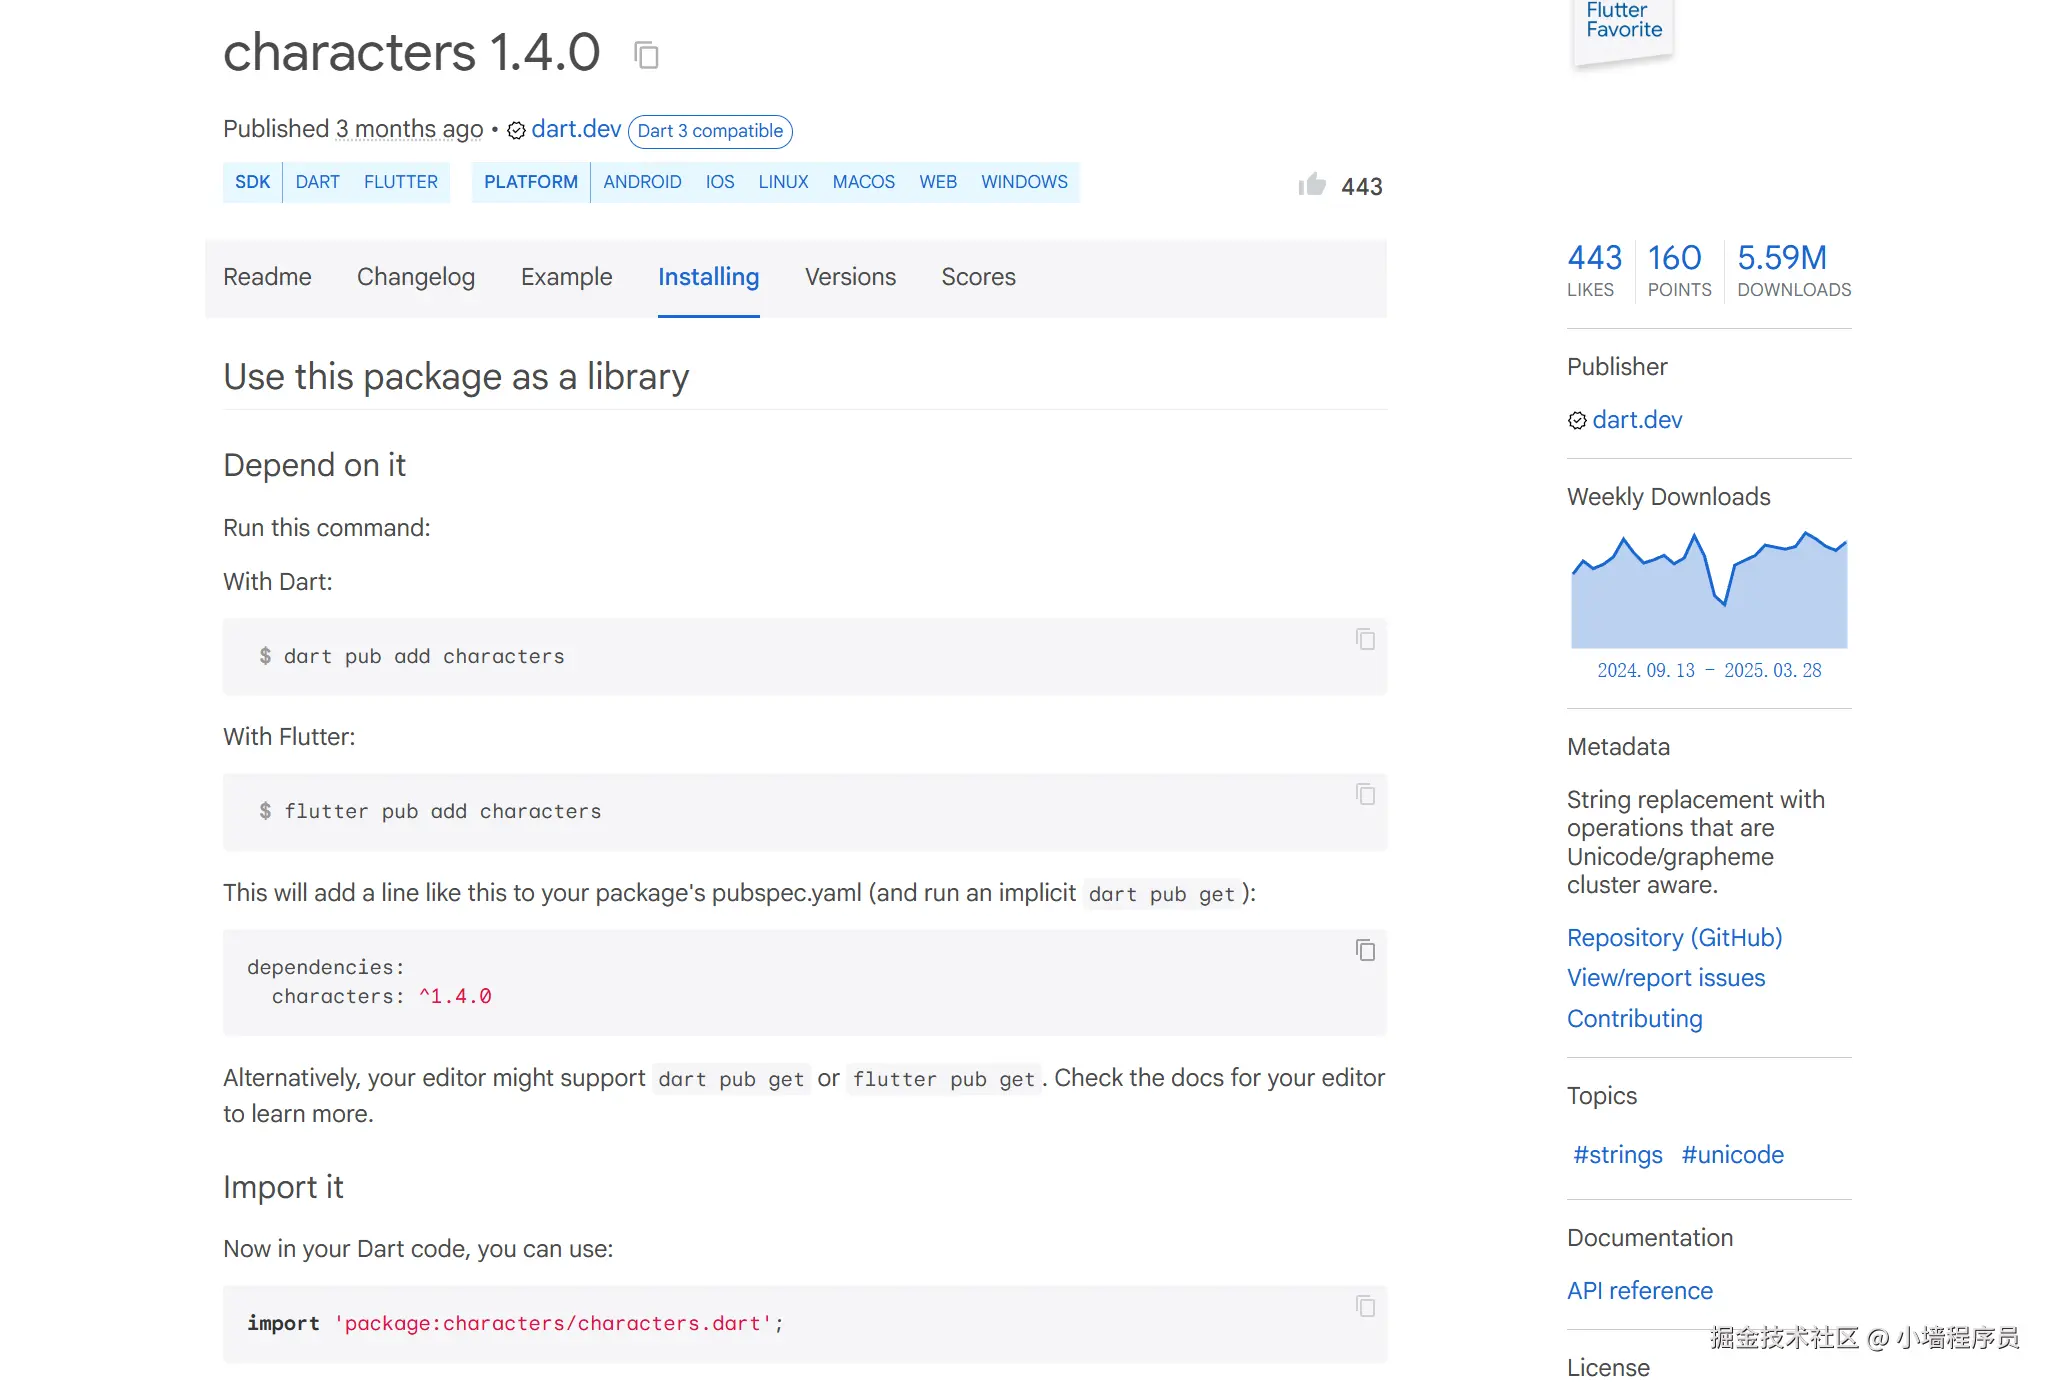Select the #unicode topic tag
This screenshot has height=1386, width=2055.
coord(1732,1155)
